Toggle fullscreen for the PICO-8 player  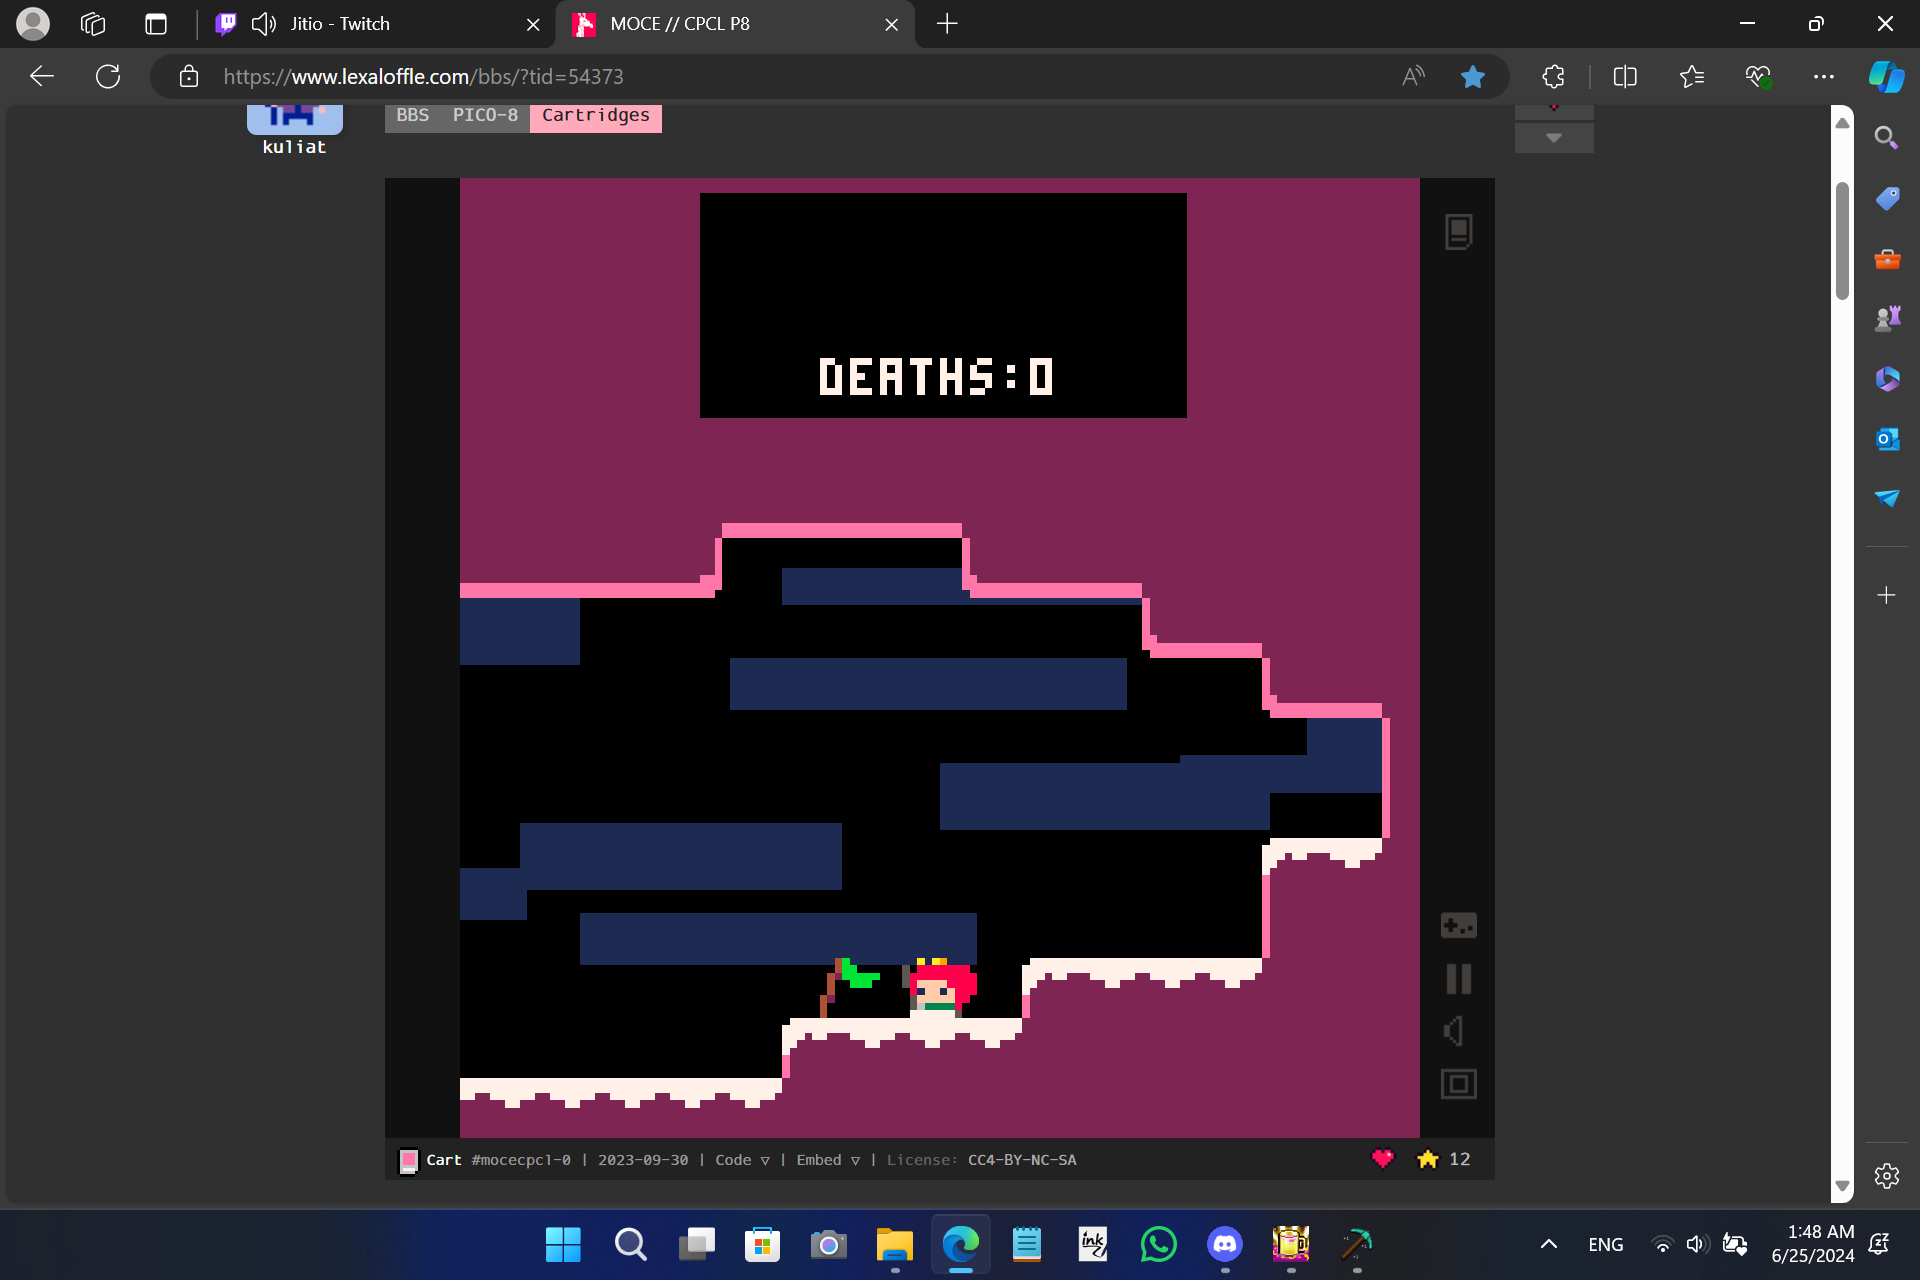click(x=1458, y=1084)
